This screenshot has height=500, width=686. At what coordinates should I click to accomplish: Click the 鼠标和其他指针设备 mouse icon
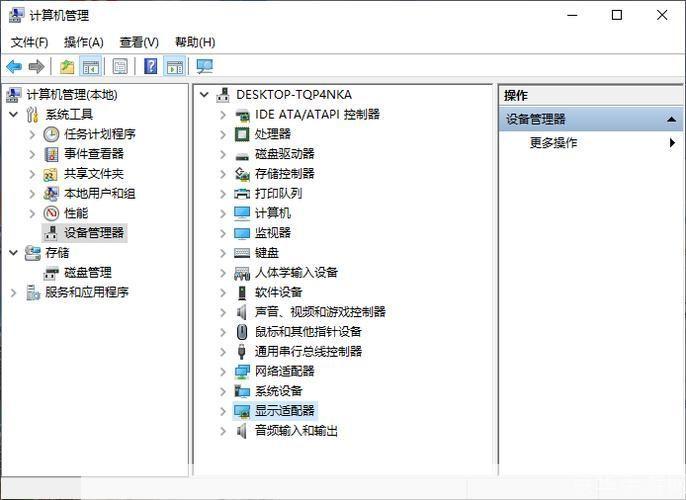click(242, 332)
